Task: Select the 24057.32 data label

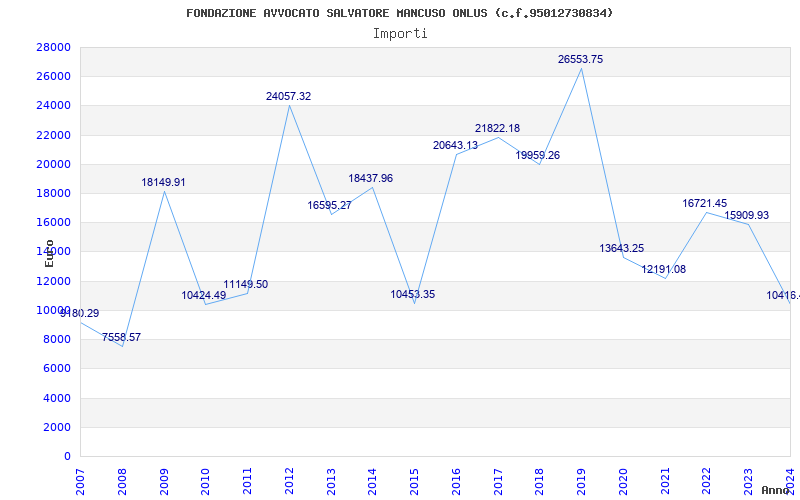Action: pos(288,96)
